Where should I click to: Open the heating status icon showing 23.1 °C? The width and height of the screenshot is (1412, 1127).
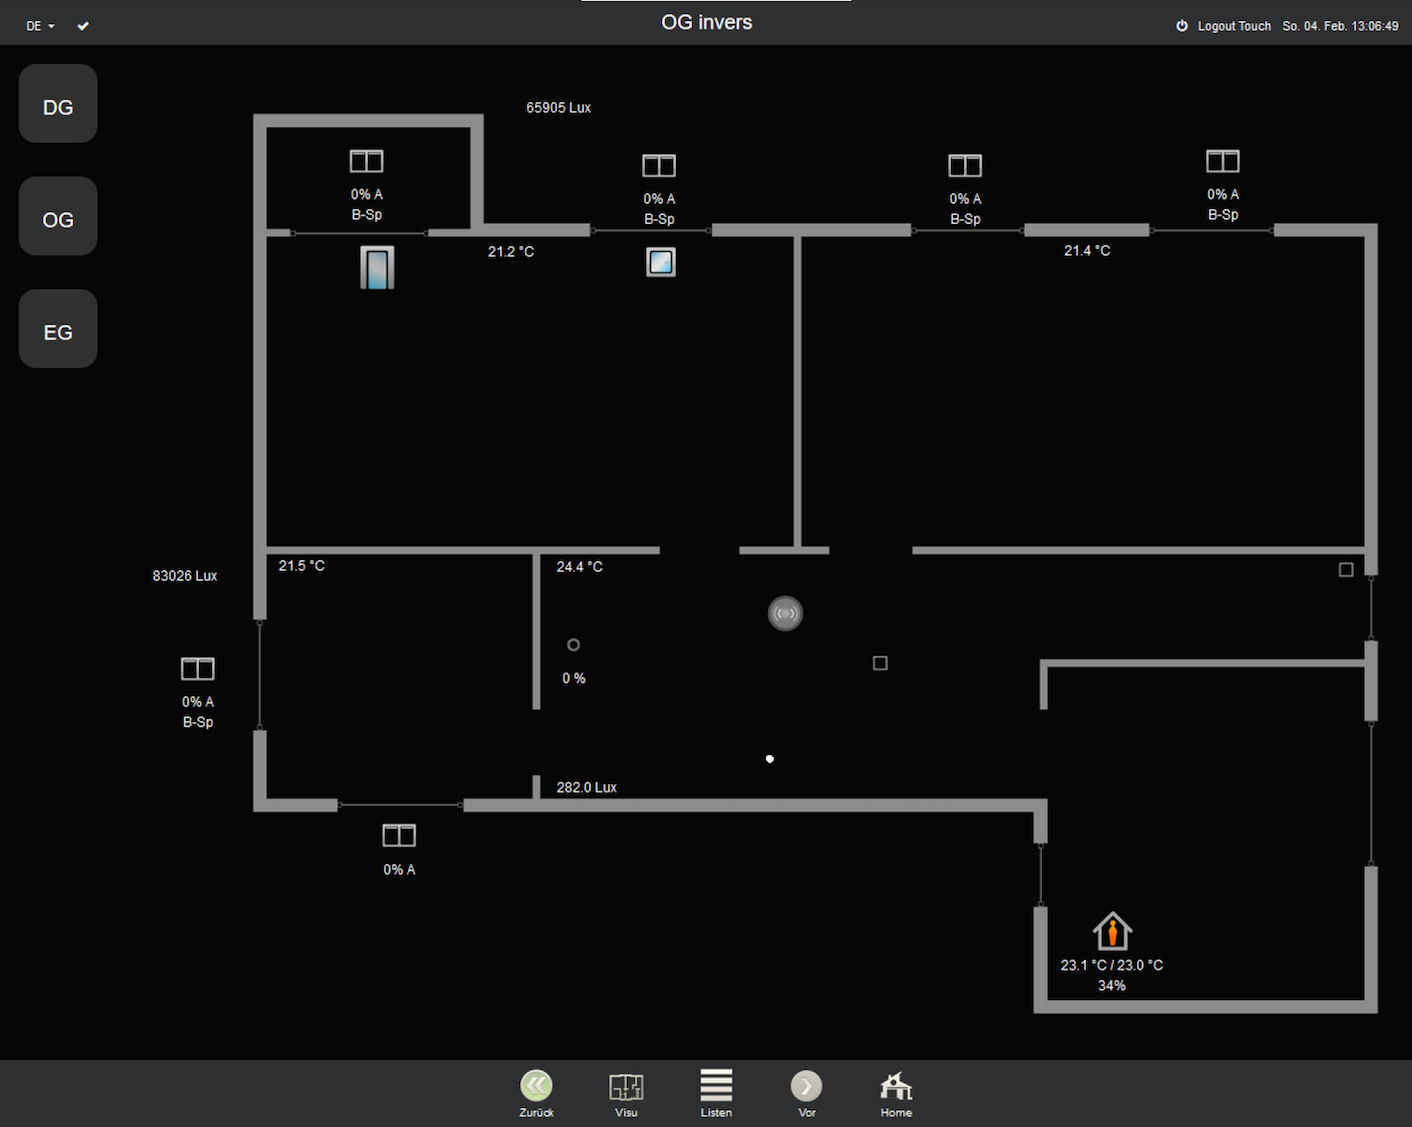tap(1112, 930)
